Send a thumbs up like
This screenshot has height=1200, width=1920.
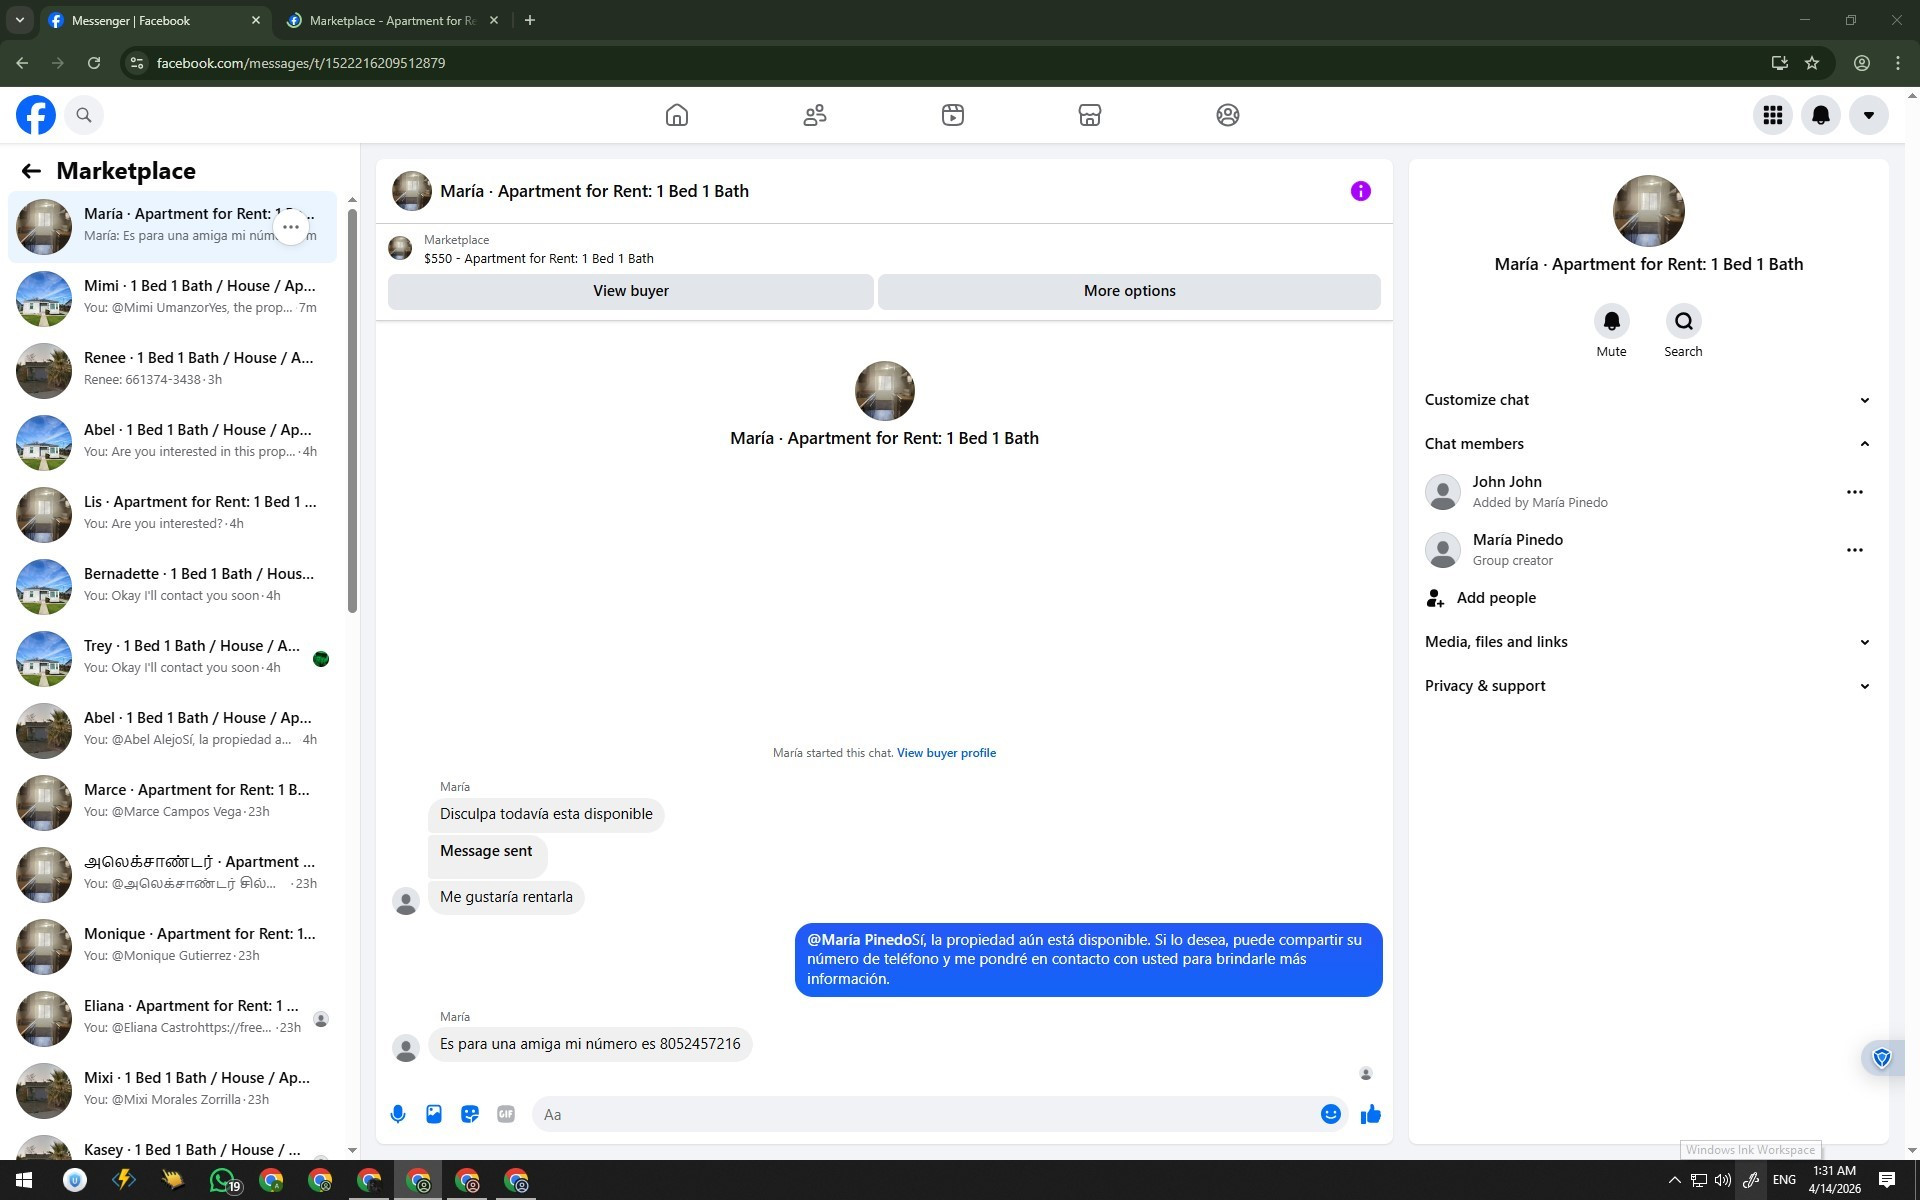coord(1370,1114)
